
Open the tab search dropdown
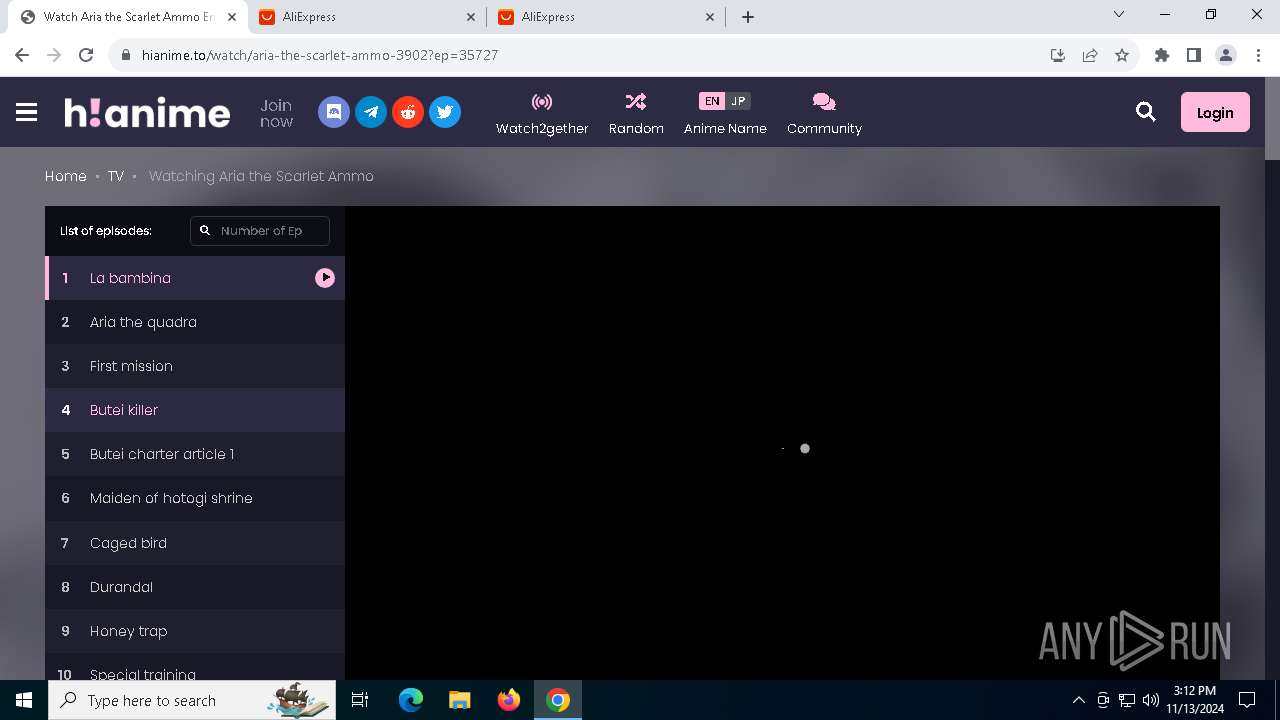(1119, 15)
